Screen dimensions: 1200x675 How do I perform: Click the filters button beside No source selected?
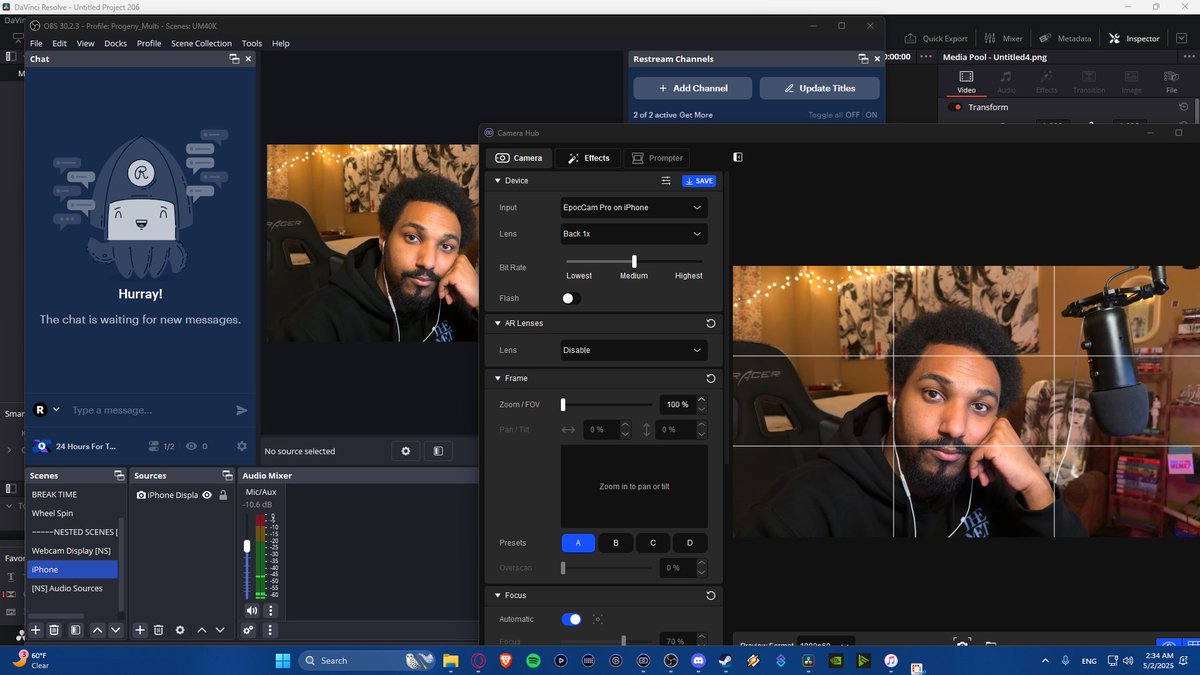pyautogui.click(x=438, y=451)
